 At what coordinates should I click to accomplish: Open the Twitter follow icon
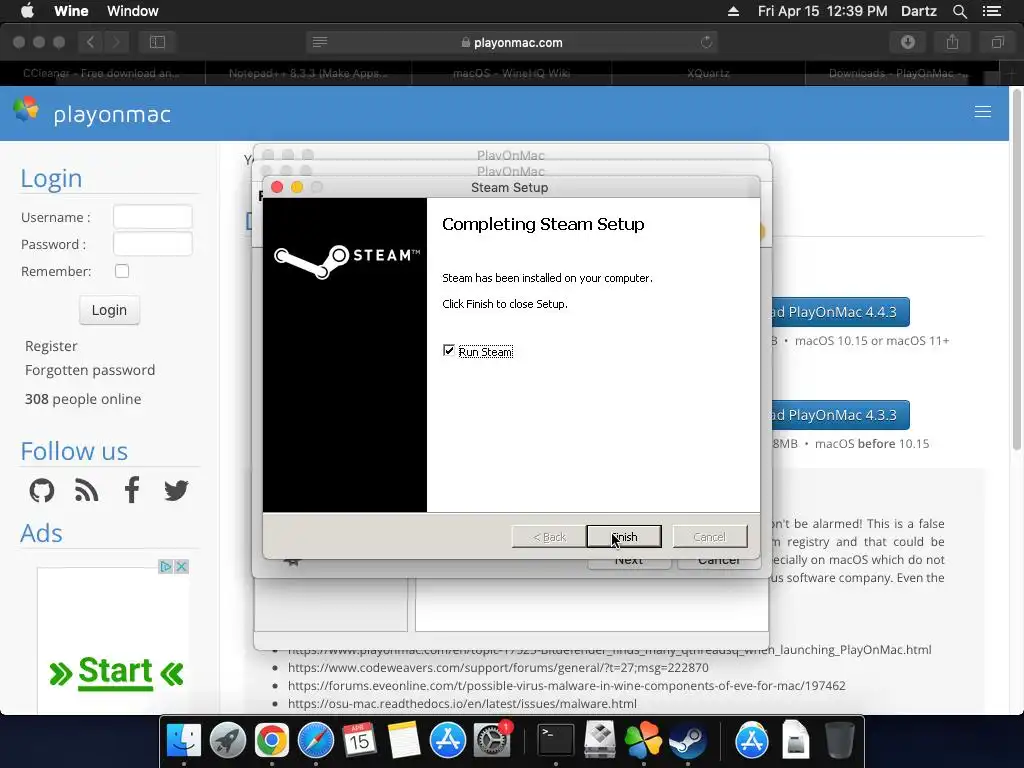click(x=176, y=490)
